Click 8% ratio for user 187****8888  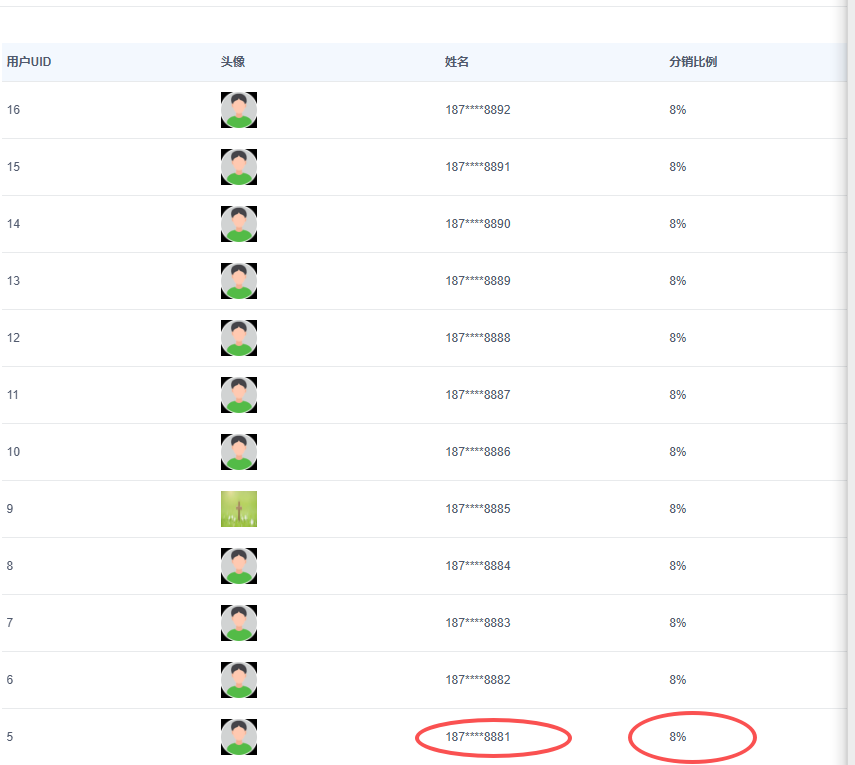tap(678, 338)
